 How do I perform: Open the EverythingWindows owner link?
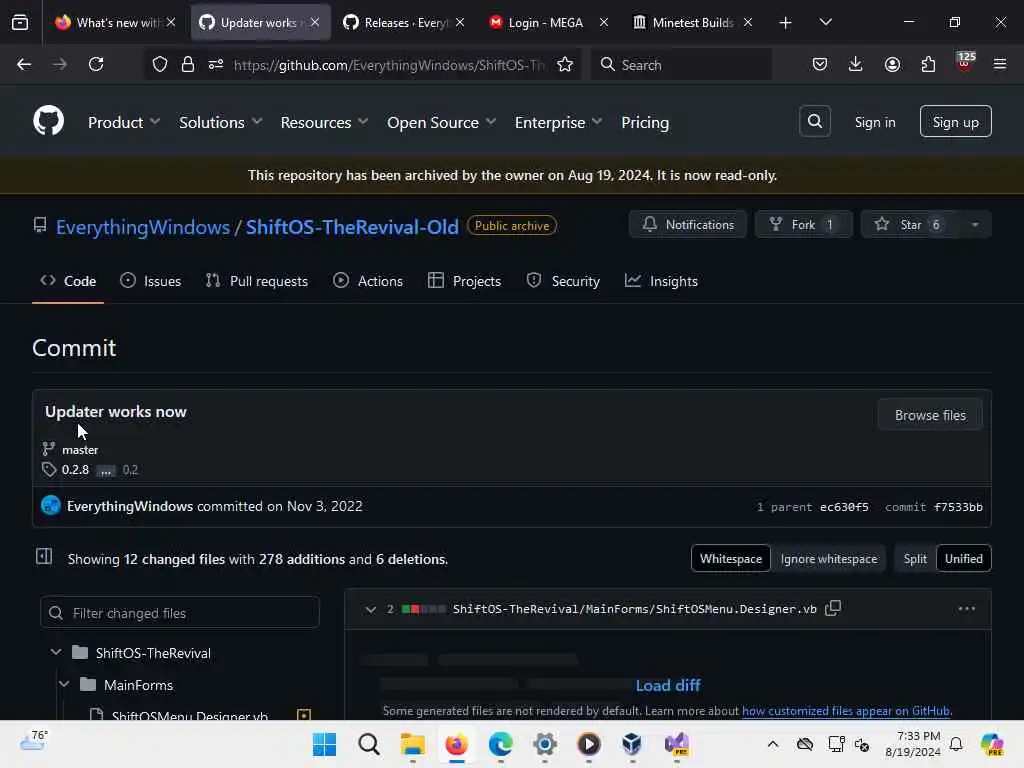[142, 227]
